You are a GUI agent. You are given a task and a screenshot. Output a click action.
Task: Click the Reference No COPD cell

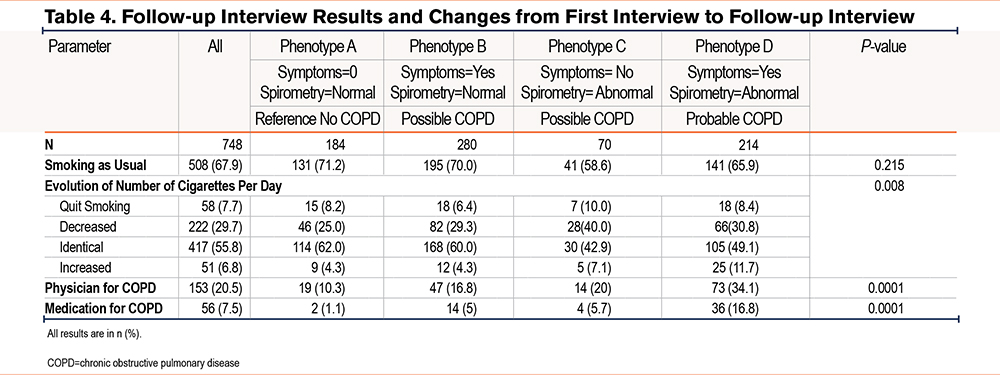click(x=318, y=119)
